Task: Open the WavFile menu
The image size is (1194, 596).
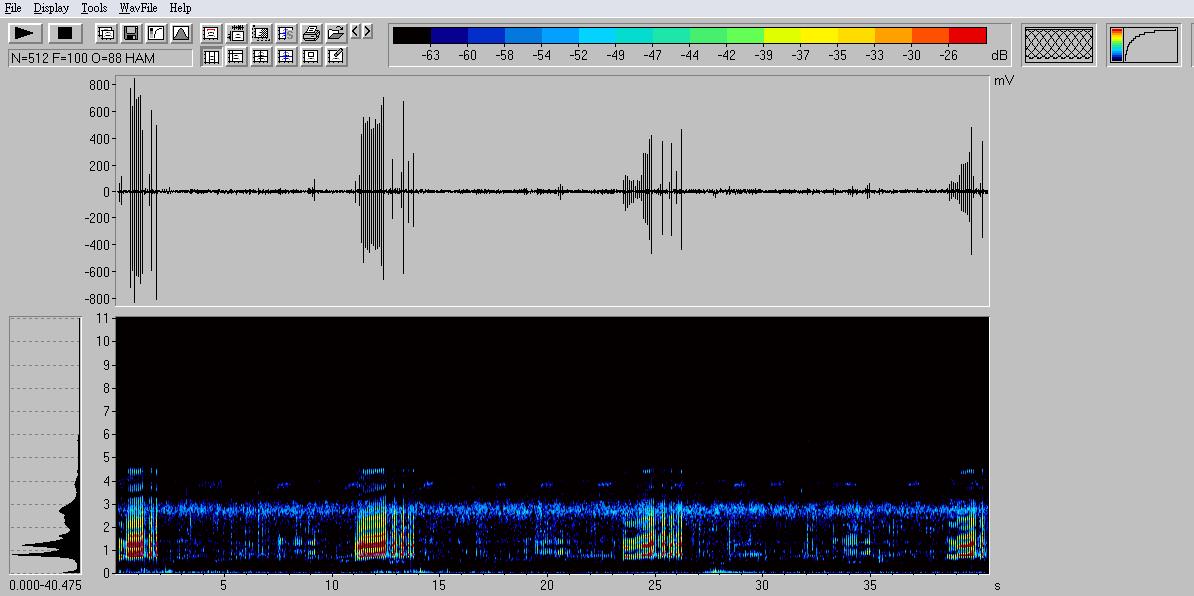Action: pos(138,8)
